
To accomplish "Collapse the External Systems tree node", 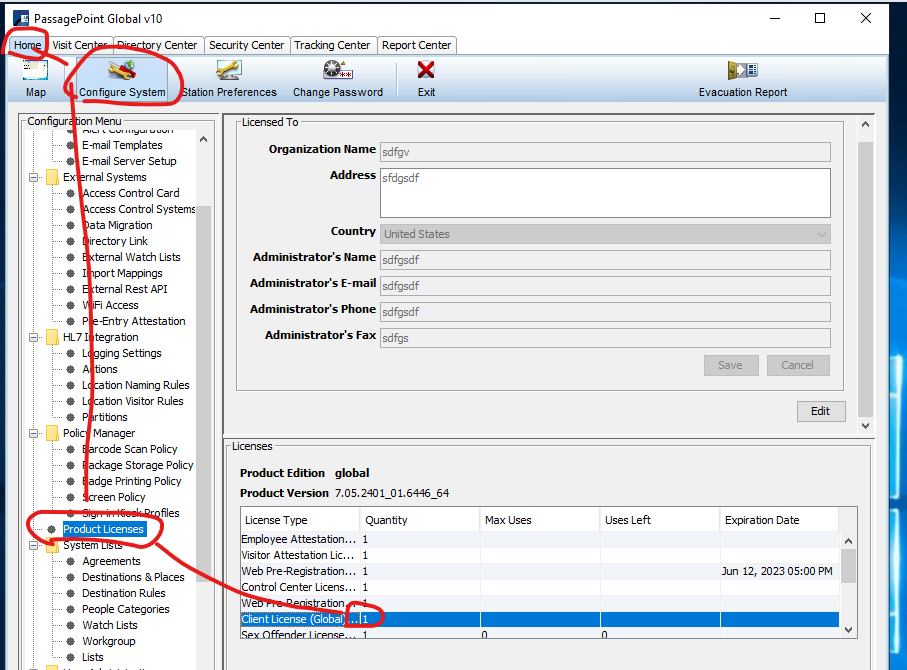I will click(x=34, y=177).
